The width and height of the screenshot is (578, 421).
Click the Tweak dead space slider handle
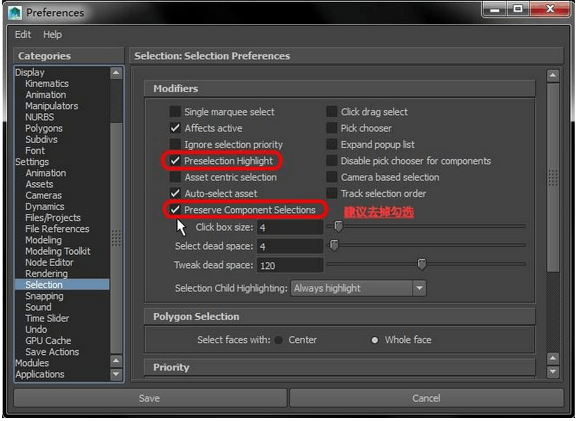[x=422, y=264]
